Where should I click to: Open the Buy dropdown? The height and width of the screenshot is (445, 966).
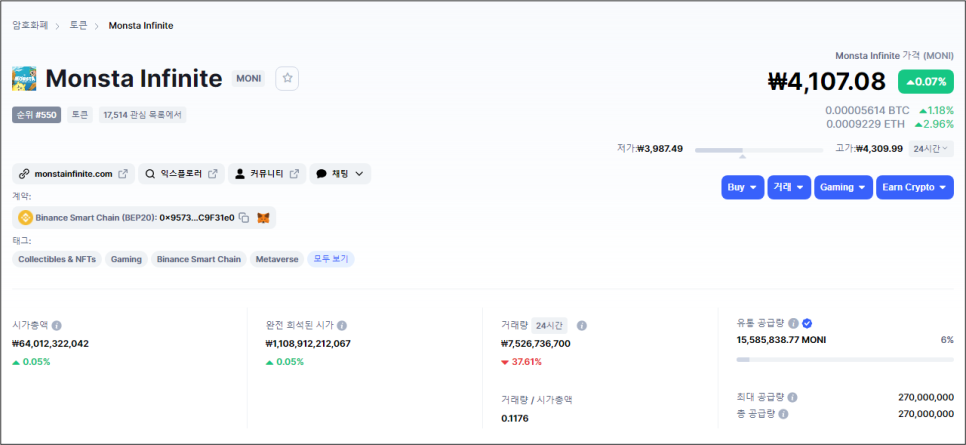(743, 187)
